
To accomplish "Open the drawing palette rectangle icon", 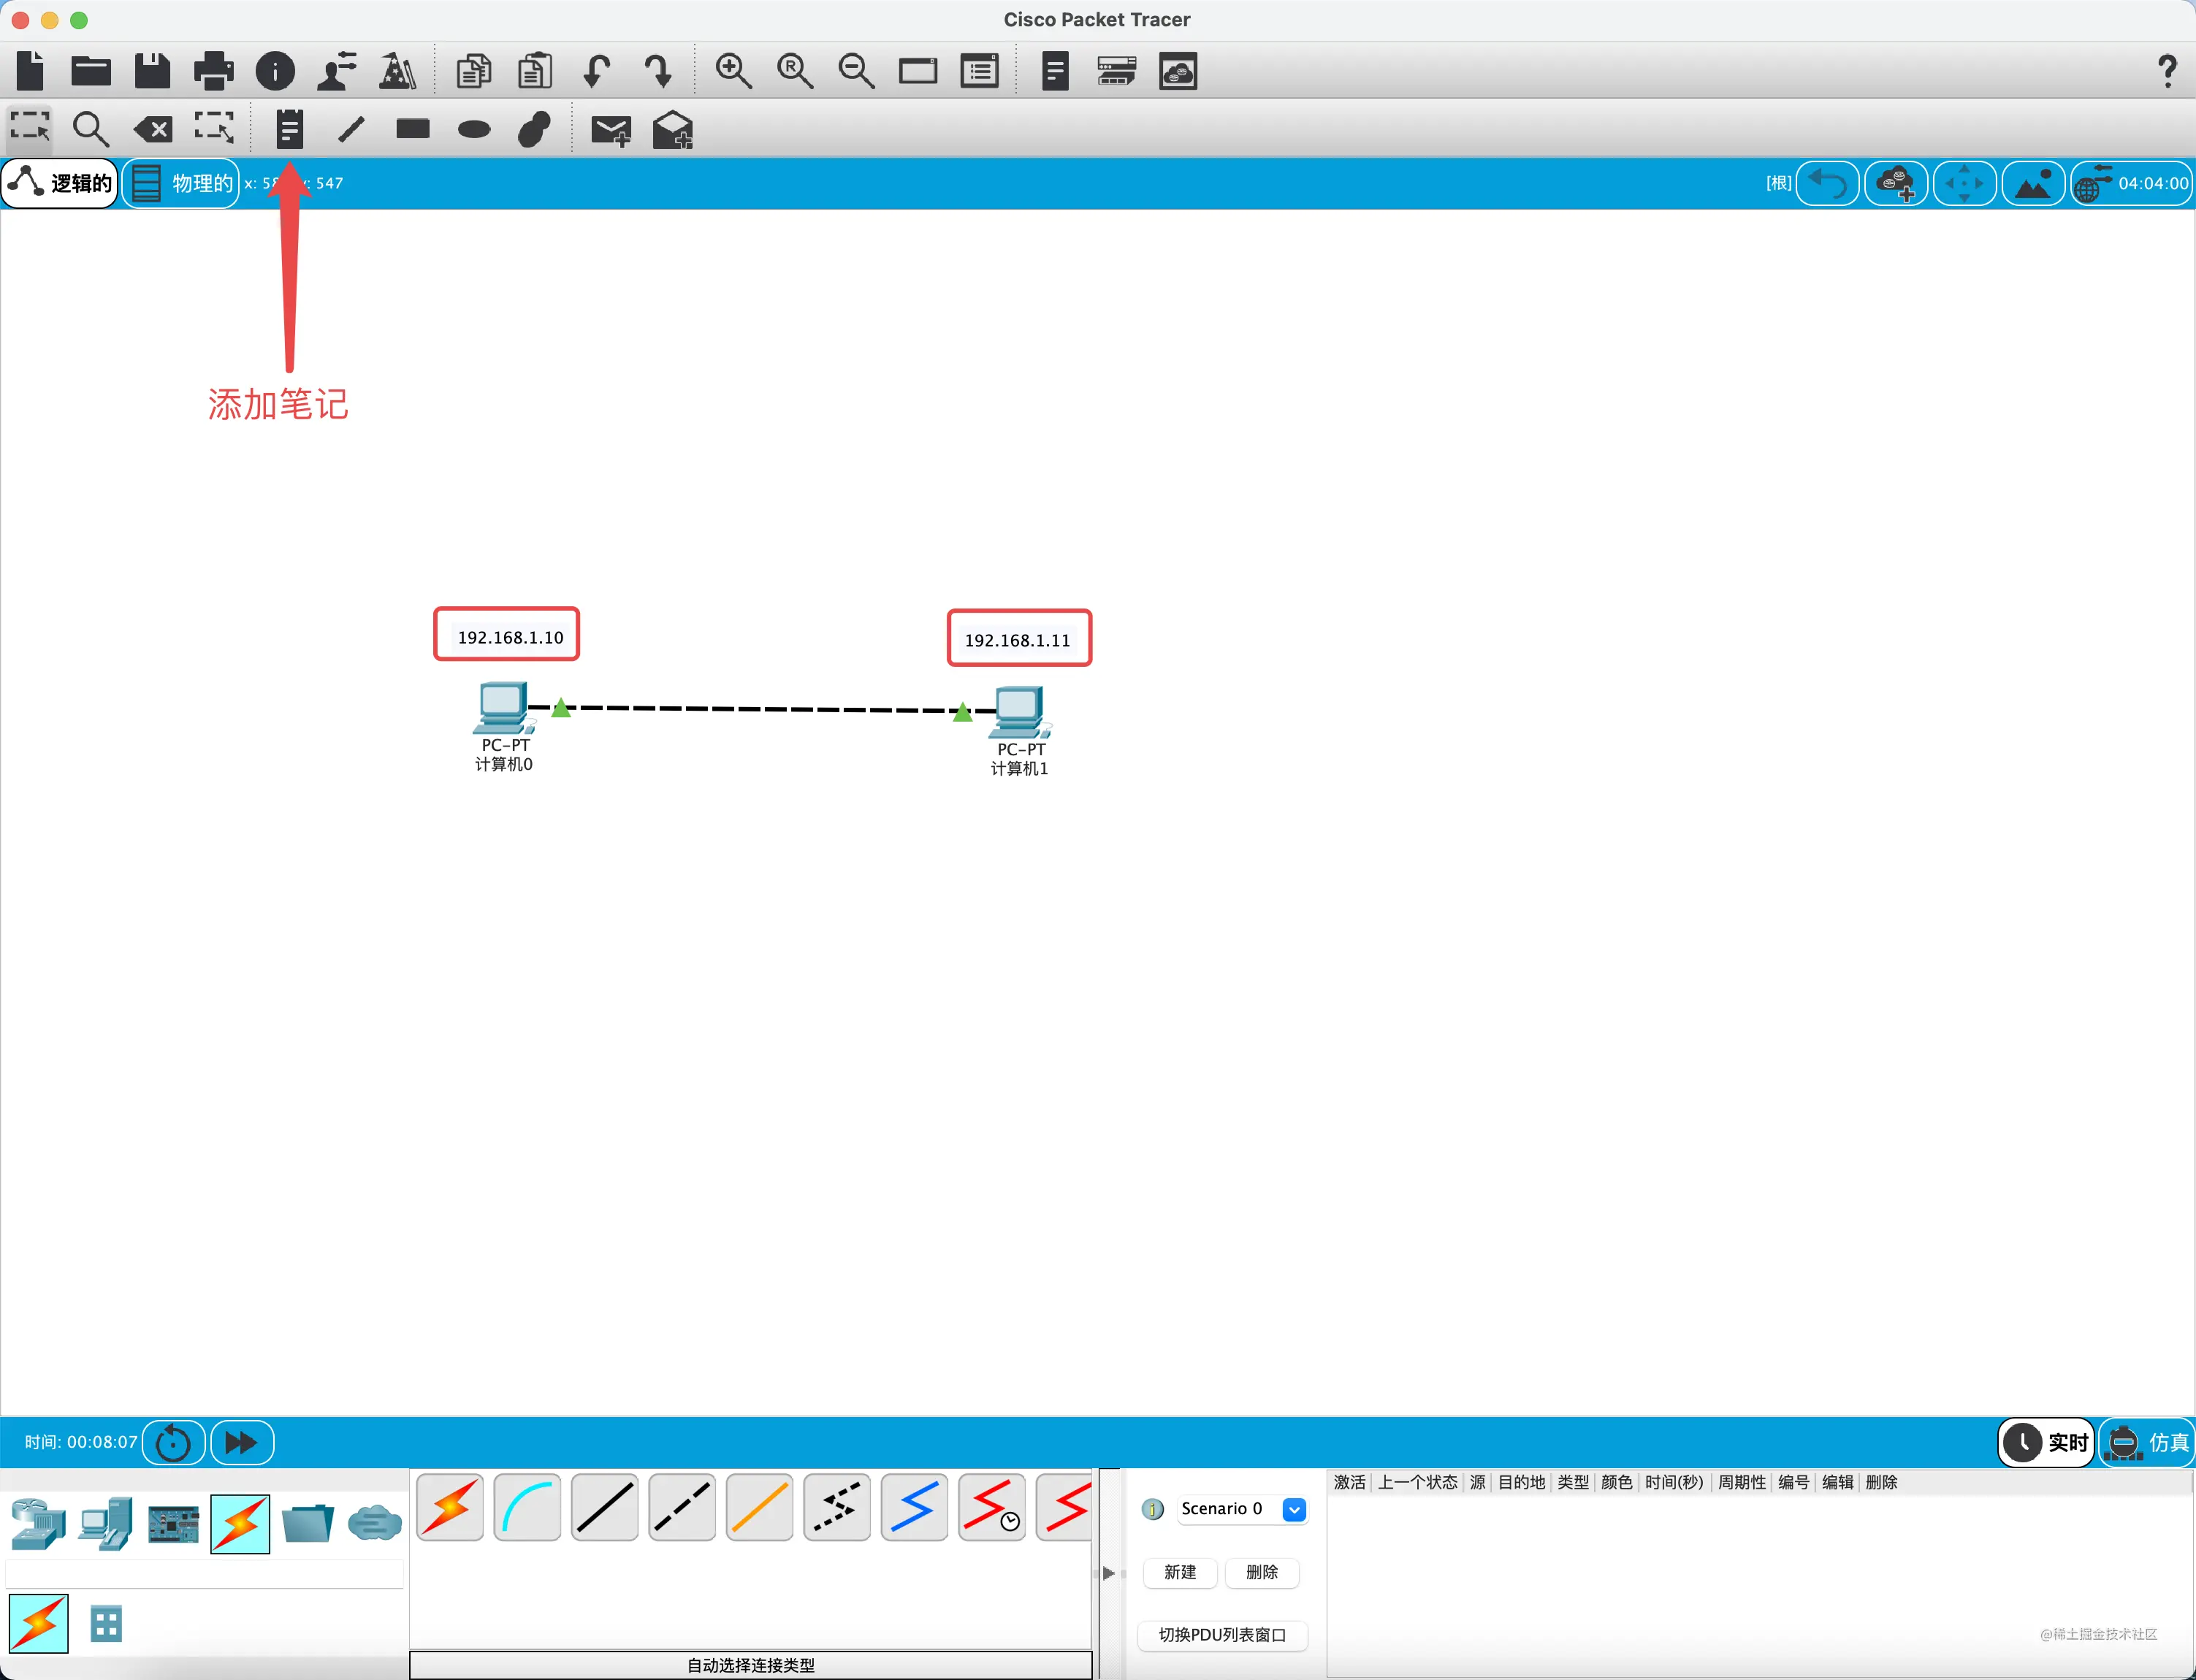I will click(917, 71).
